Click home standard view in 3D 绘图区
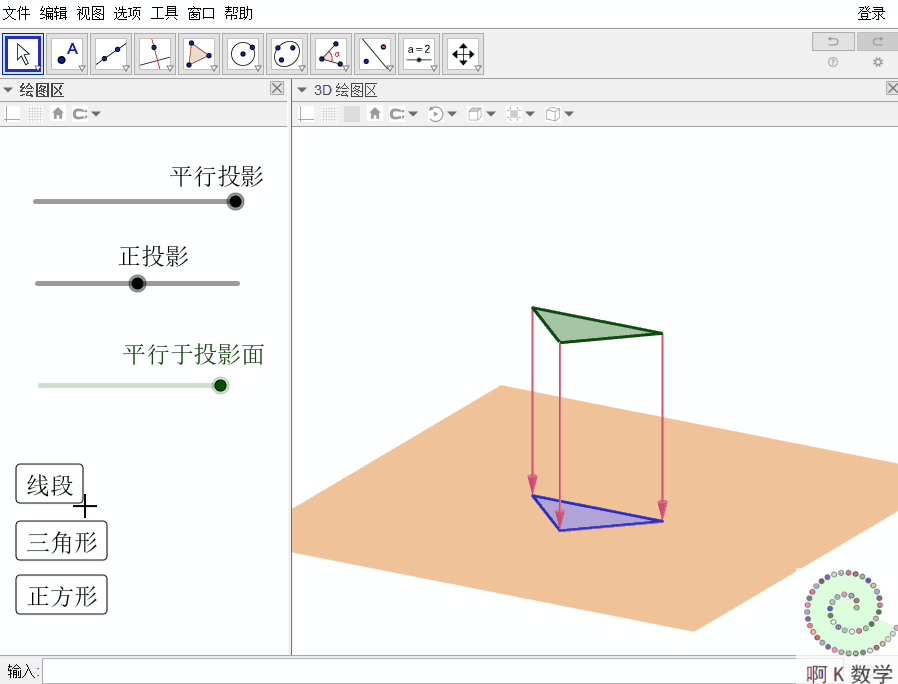898x684 pixels. point(375,113)
